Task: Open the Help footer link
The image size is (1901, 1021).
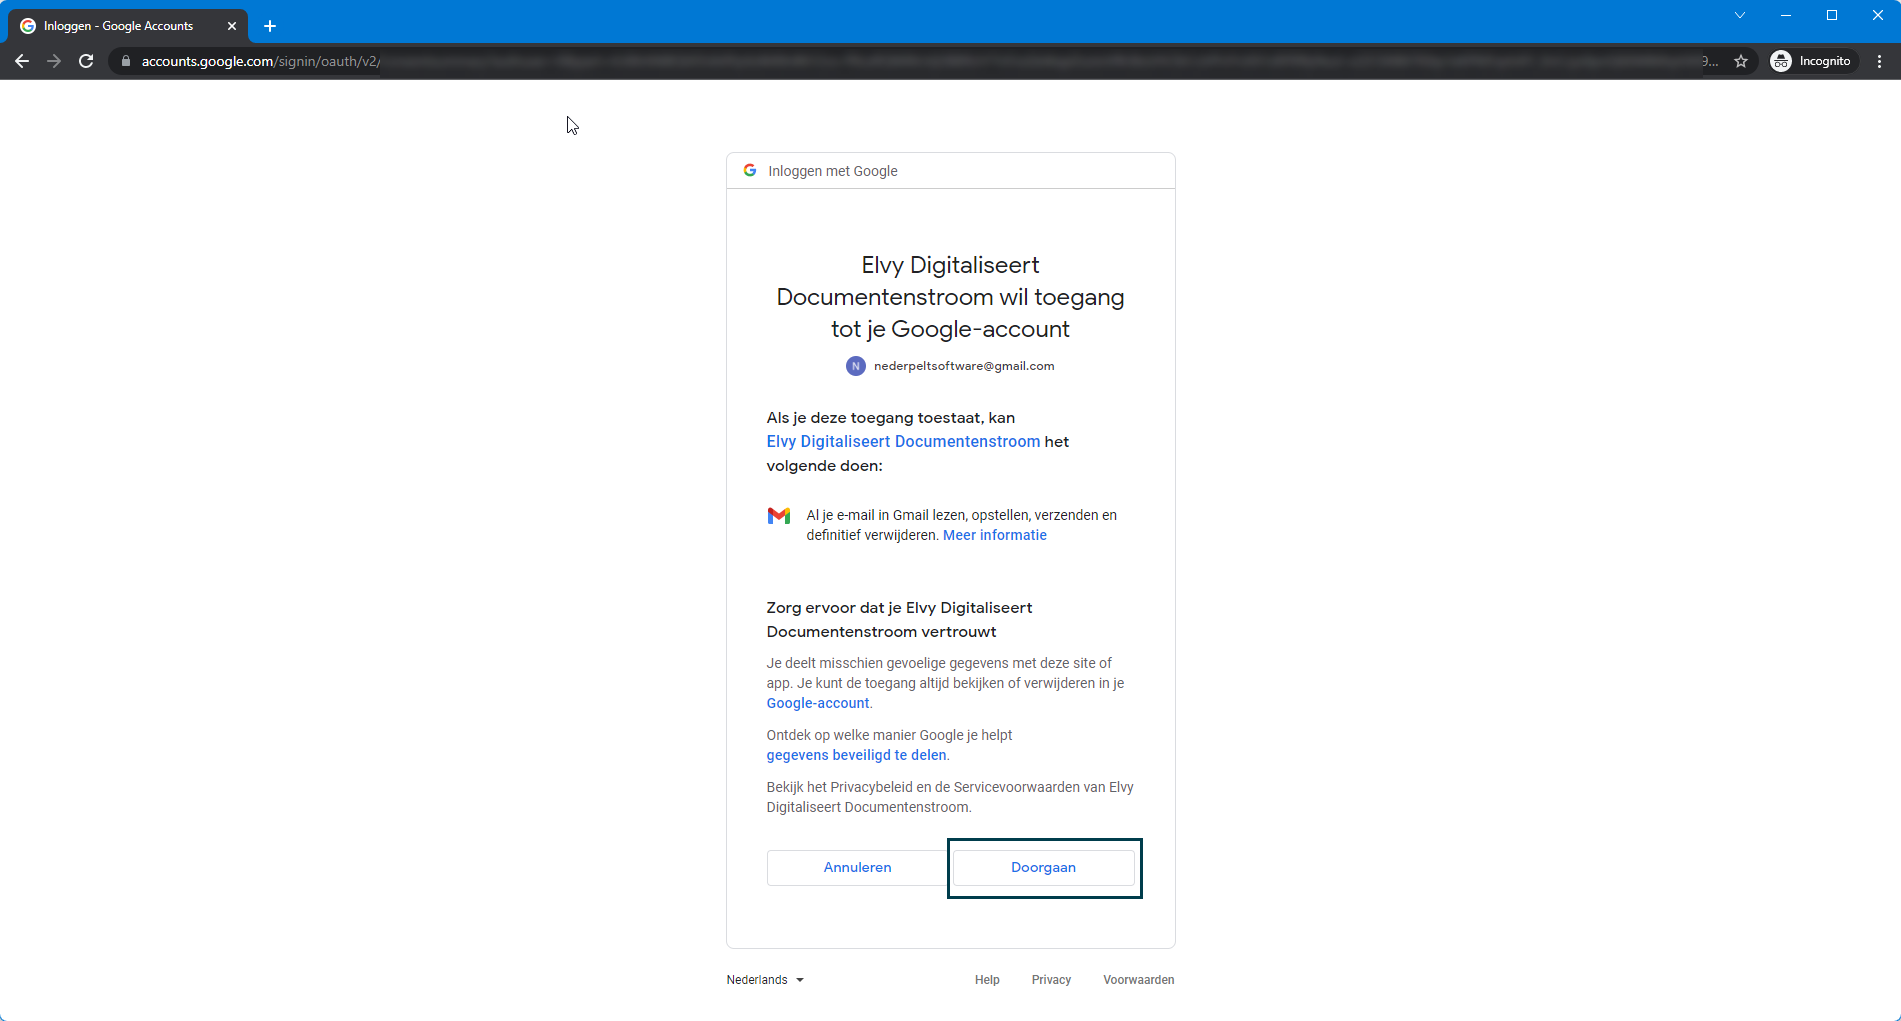Action: (987, 980)
